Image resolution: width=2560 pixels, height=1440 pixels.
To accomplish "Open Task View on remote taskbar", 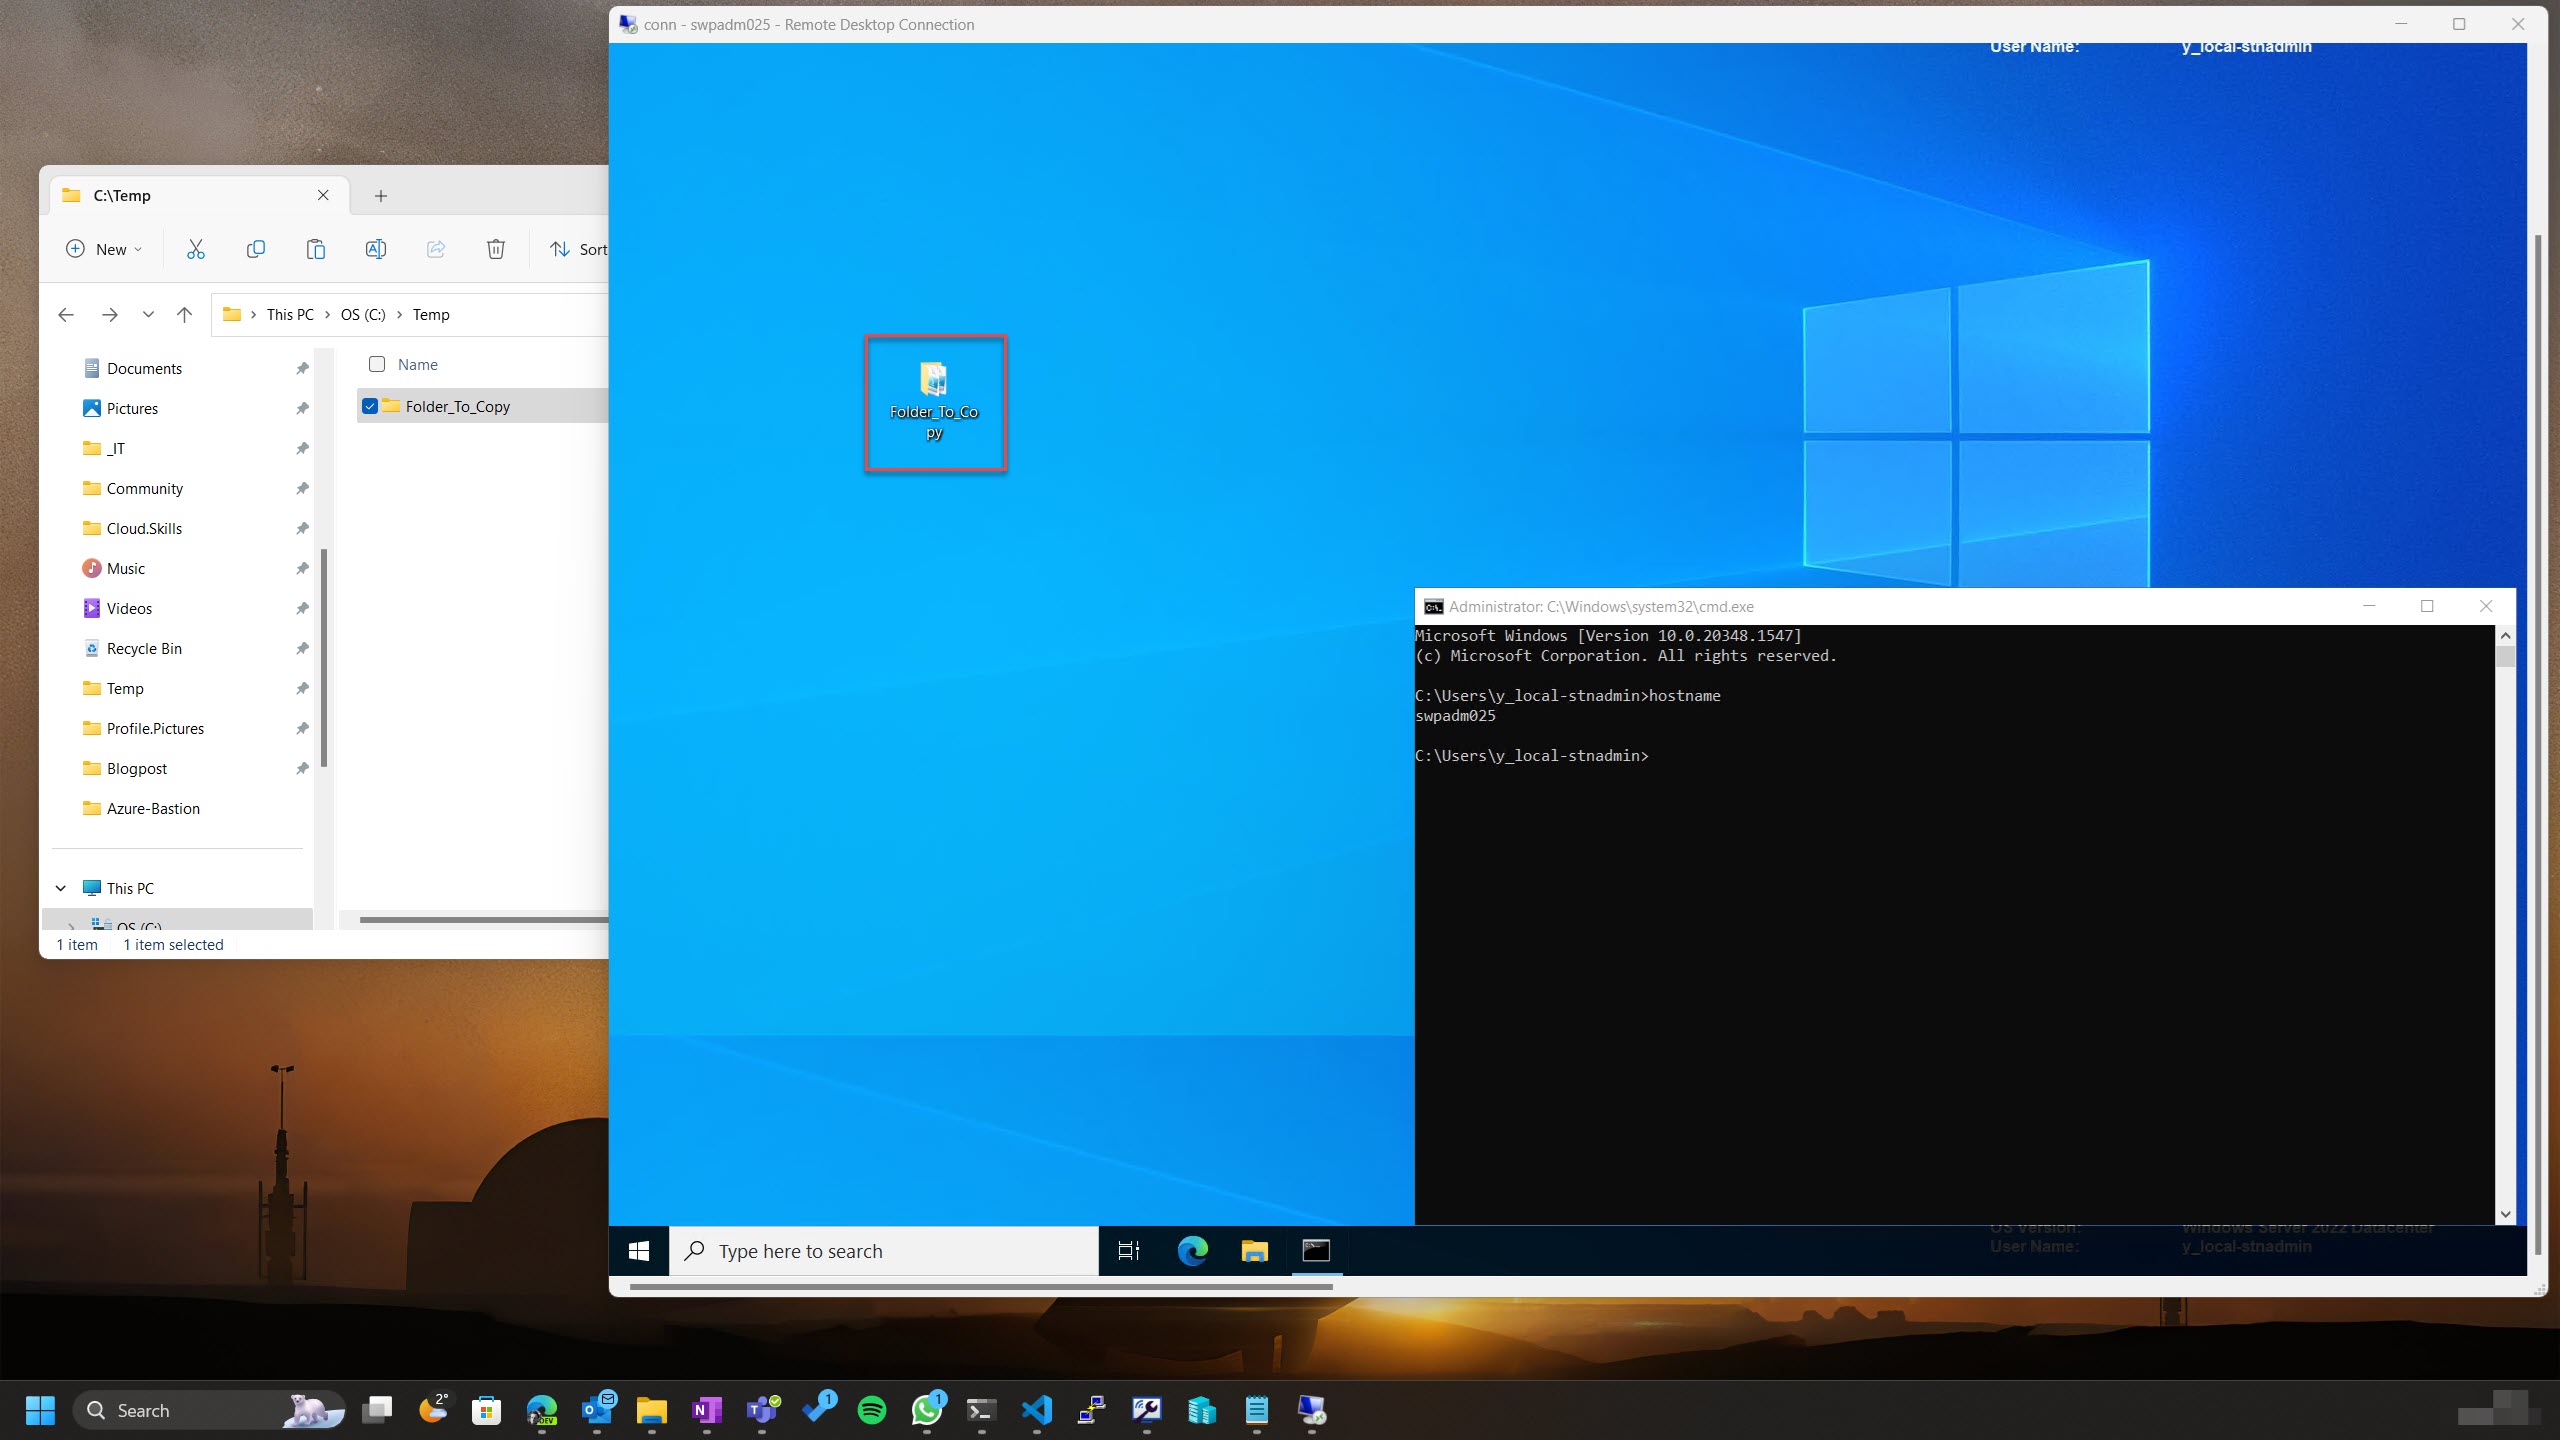I will 1129,1251.
